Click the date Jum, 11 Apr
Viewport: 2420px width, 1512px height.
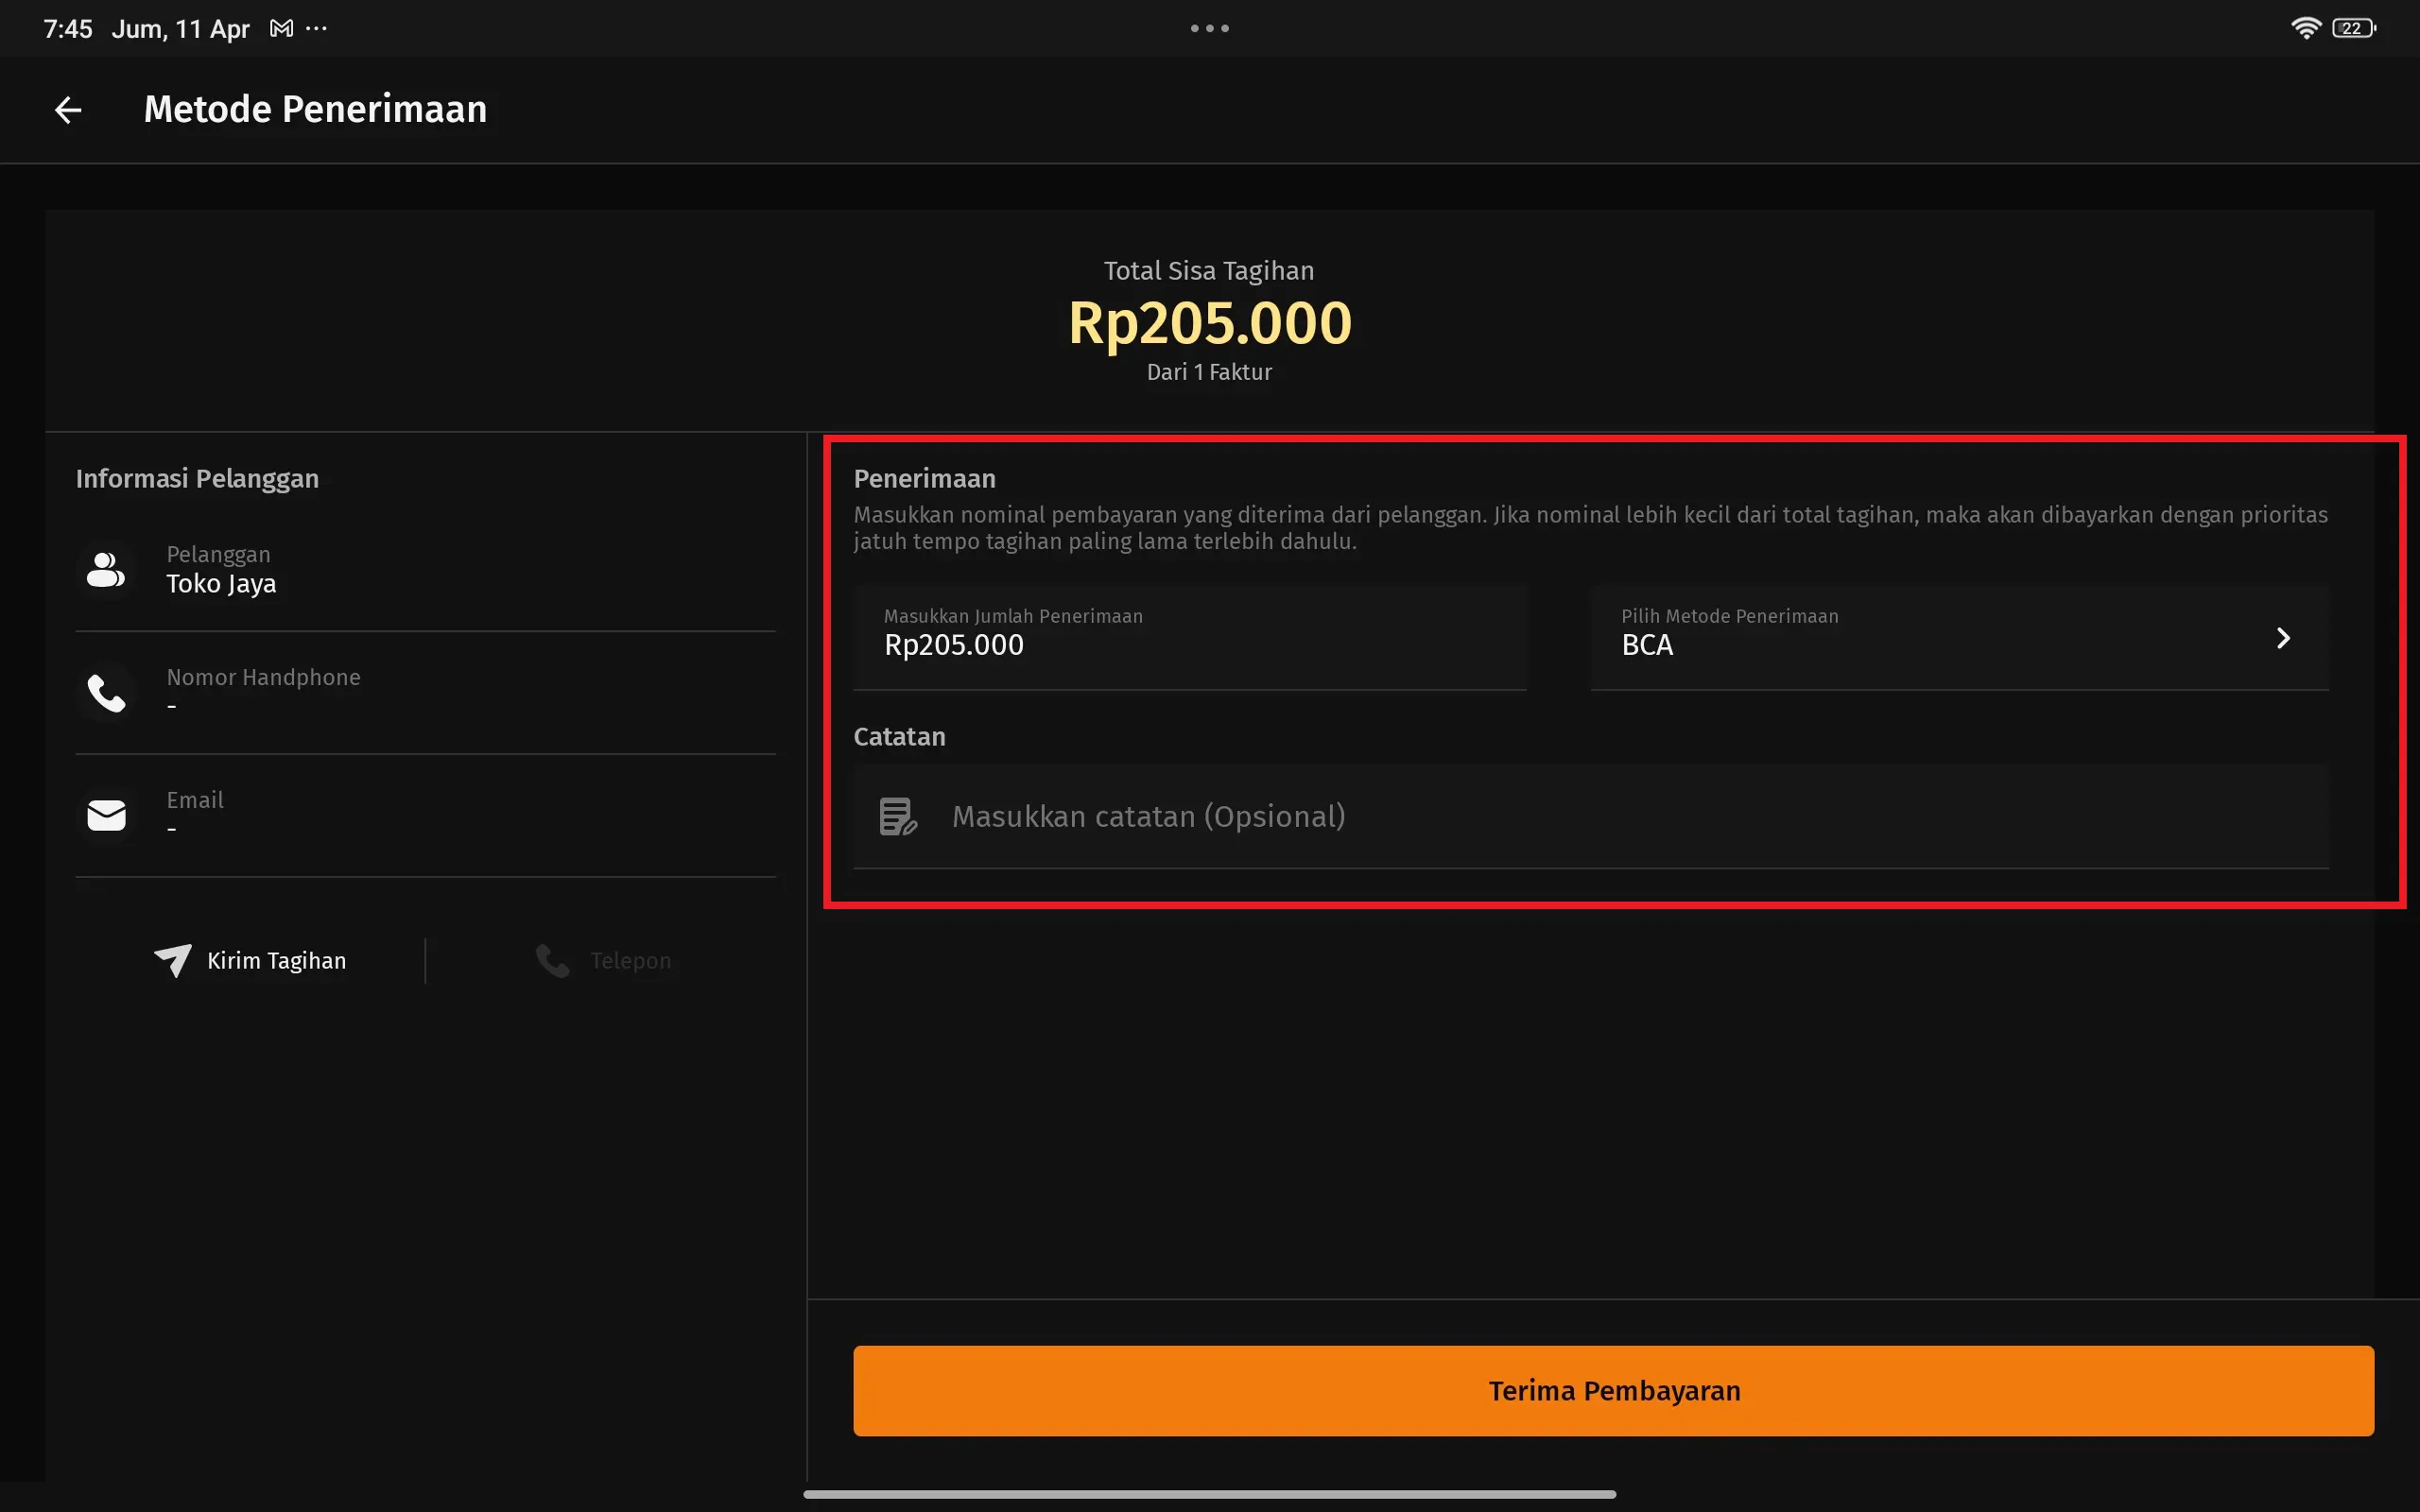point(180,29)
